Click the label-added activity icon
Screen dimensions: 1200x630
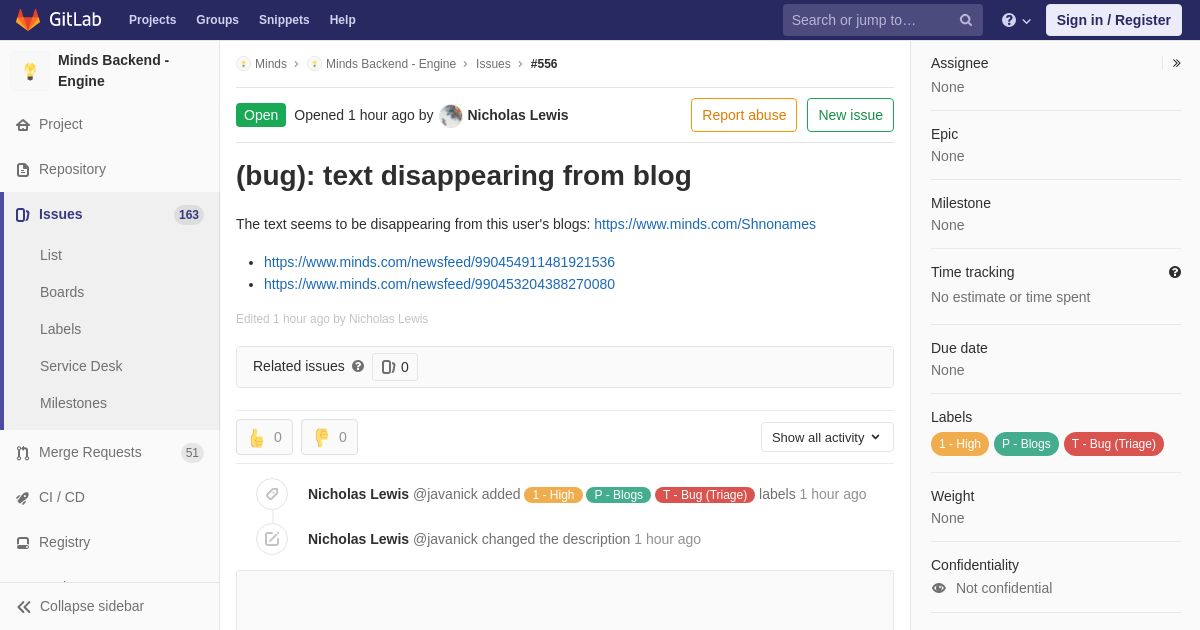(272, 494)
